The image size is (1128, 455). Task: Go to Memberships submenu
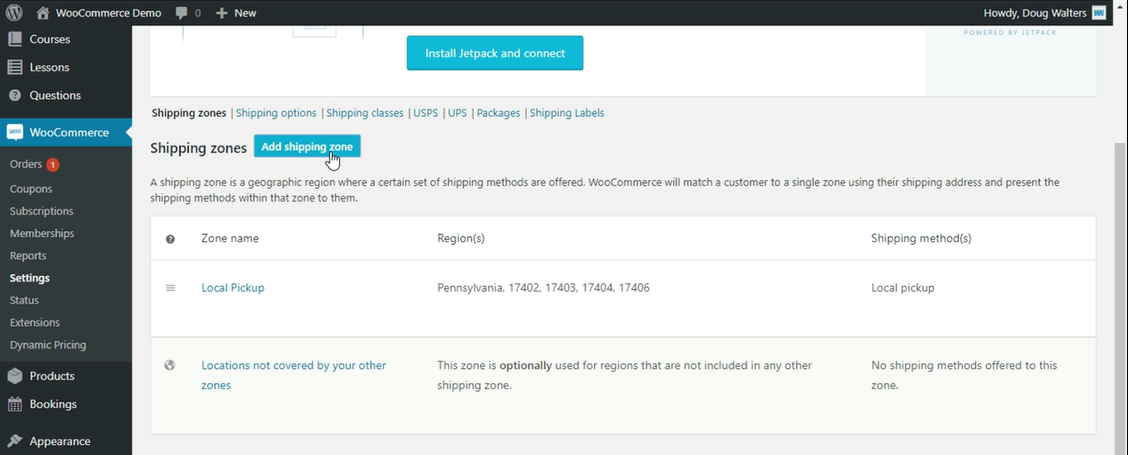tap(42, 233)
